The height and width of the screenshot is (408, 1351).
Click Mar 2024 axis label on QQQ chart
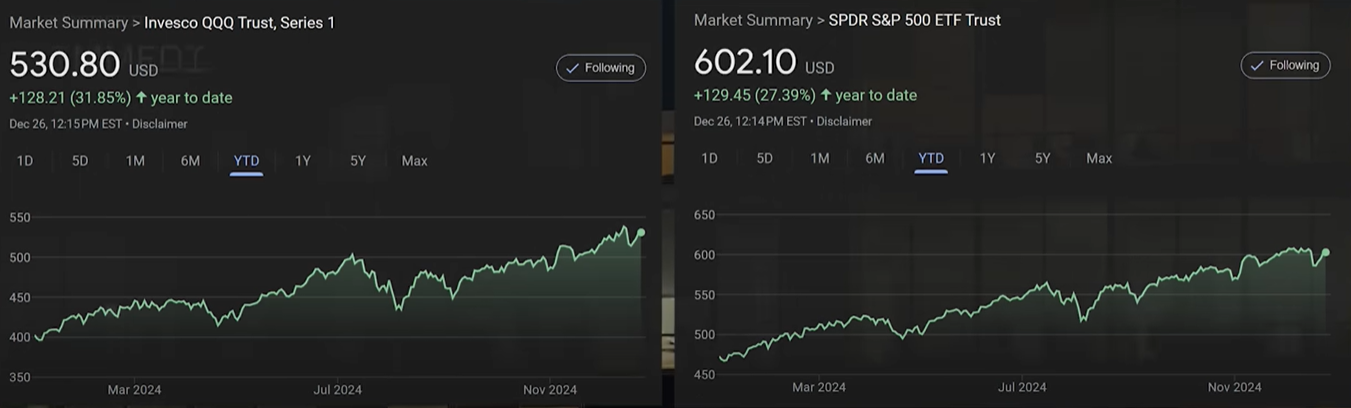coord(134,390)
